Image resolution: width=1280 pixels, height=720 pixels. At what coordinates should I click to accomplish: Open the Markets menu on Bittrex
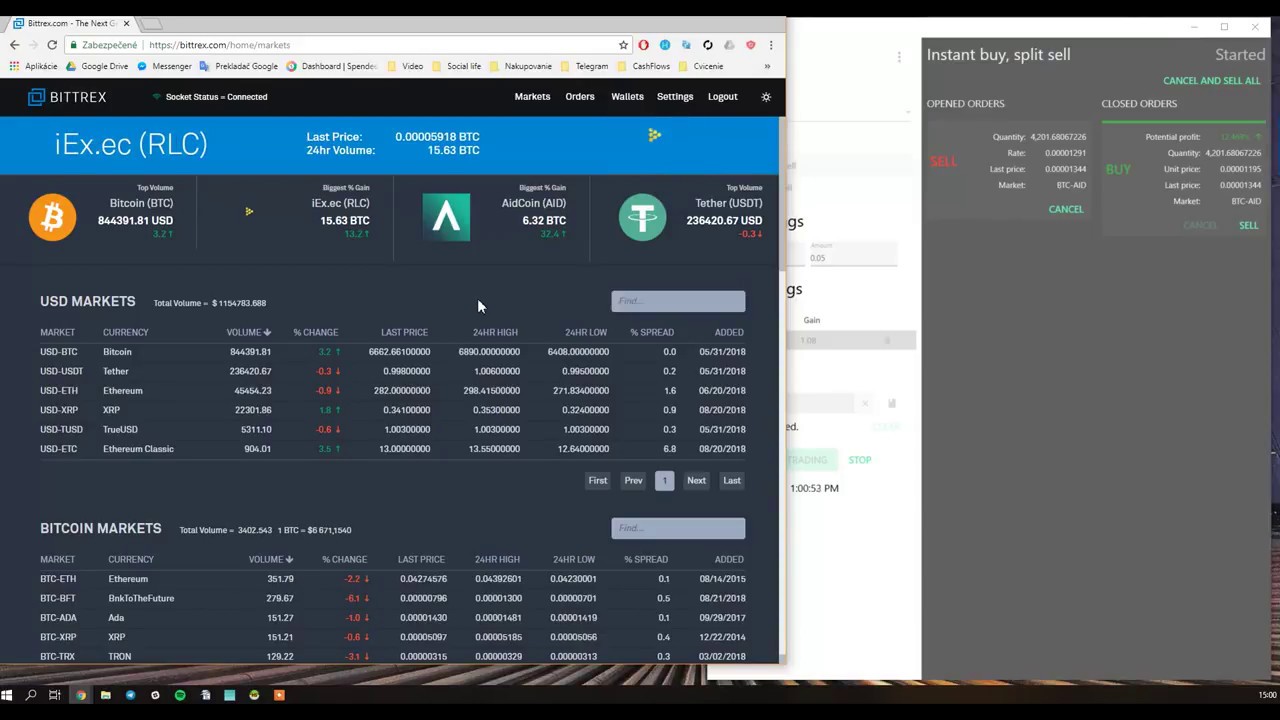pyautogui.click(x=532, y=97)
